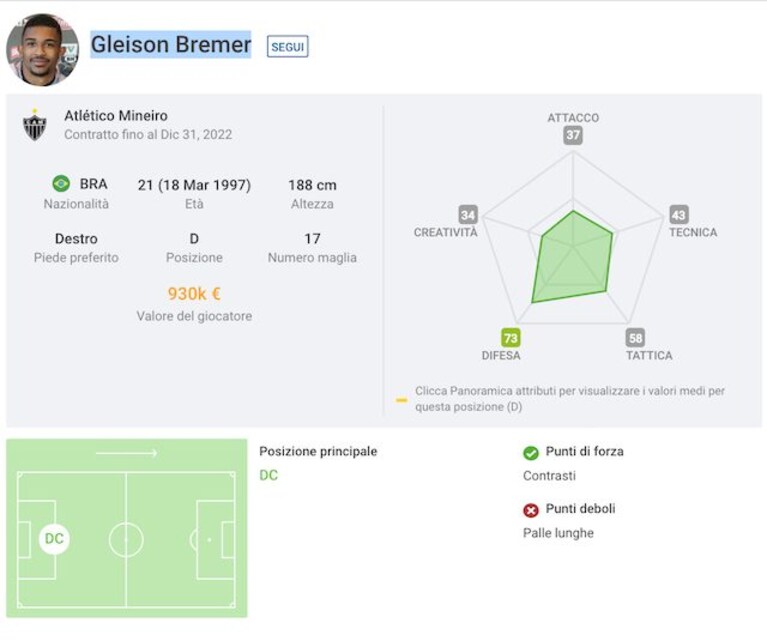
Task: Click the Gleison Bremer name heading
Action: pos(171,45)
